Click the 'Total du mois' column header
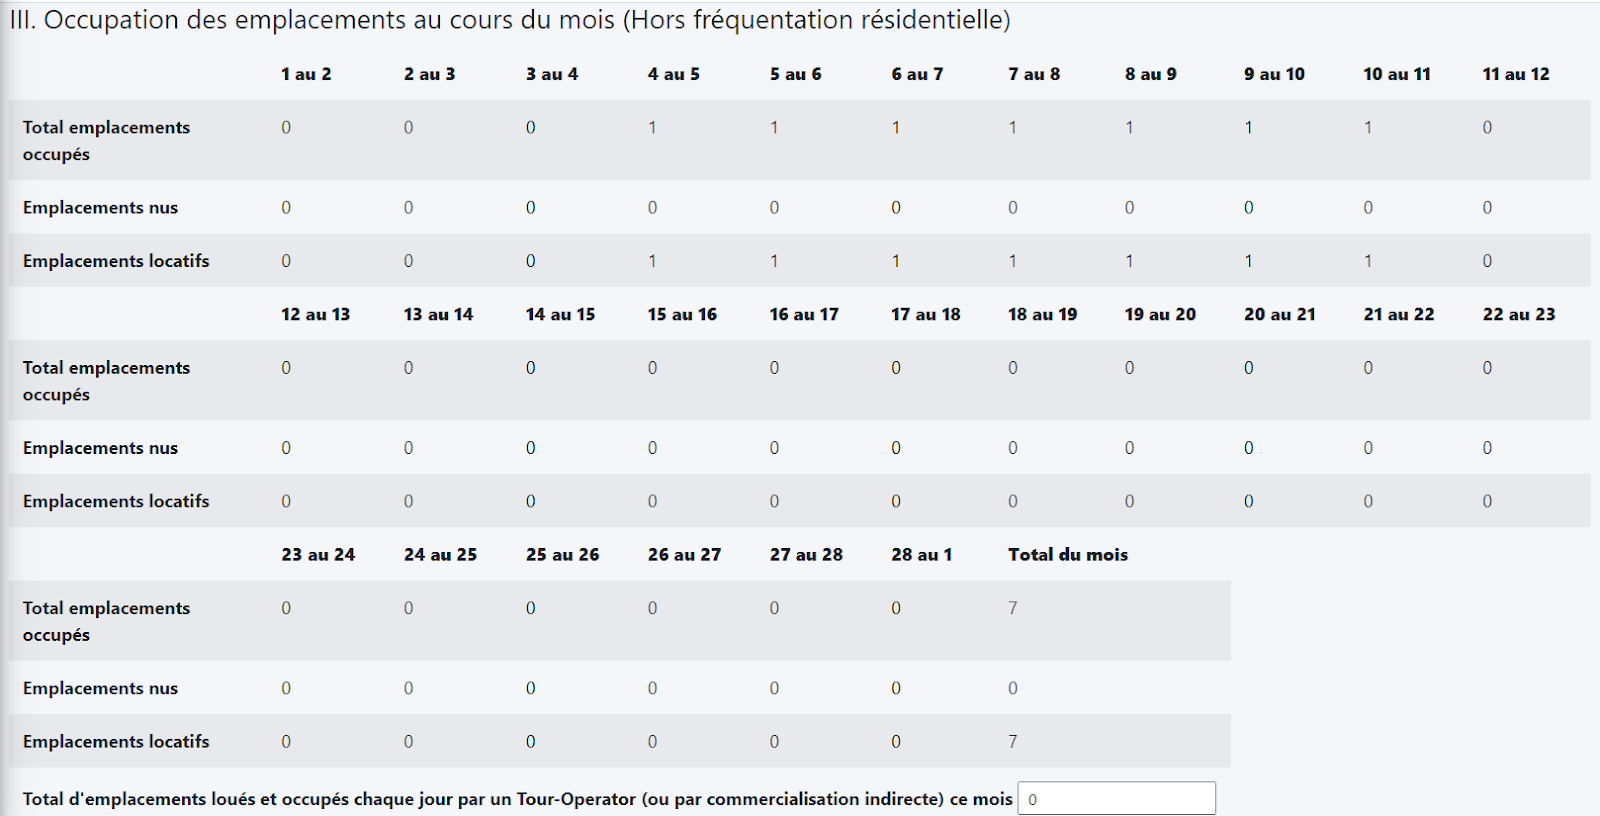Viewport: 1600px width, 816px height. 1067,554
